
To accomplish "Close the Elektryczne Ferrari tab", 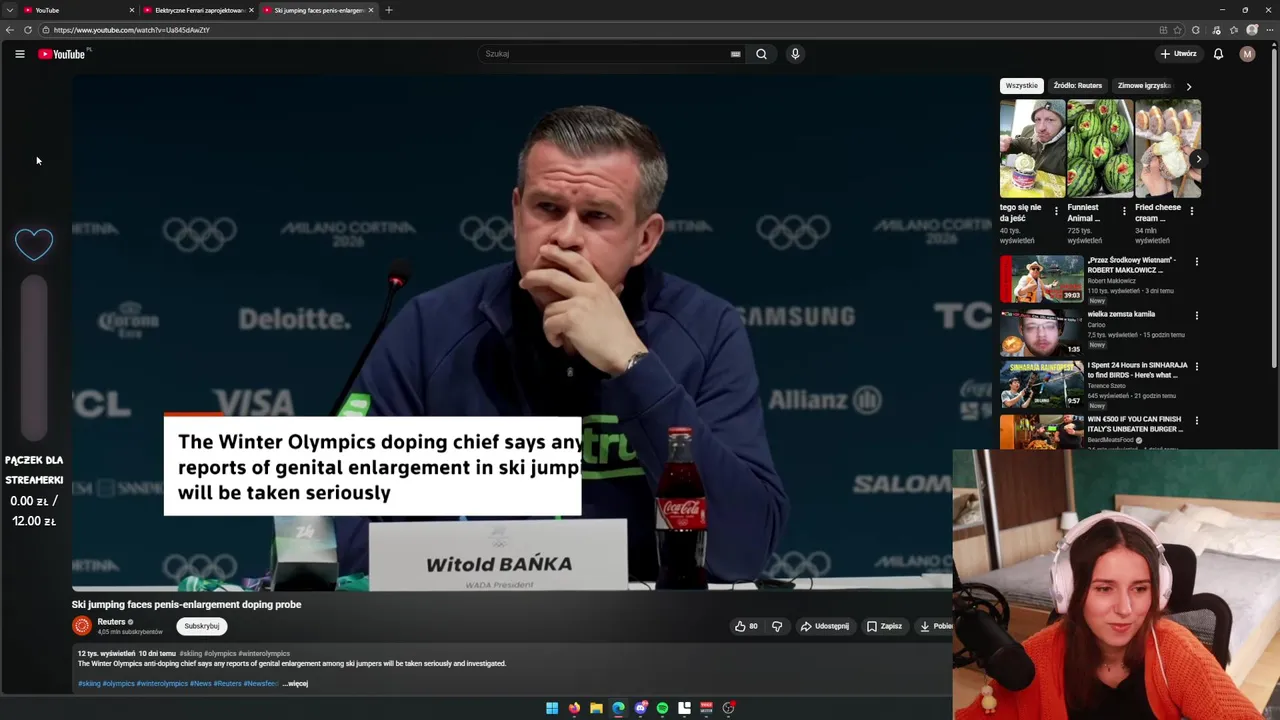I will 251,10.
